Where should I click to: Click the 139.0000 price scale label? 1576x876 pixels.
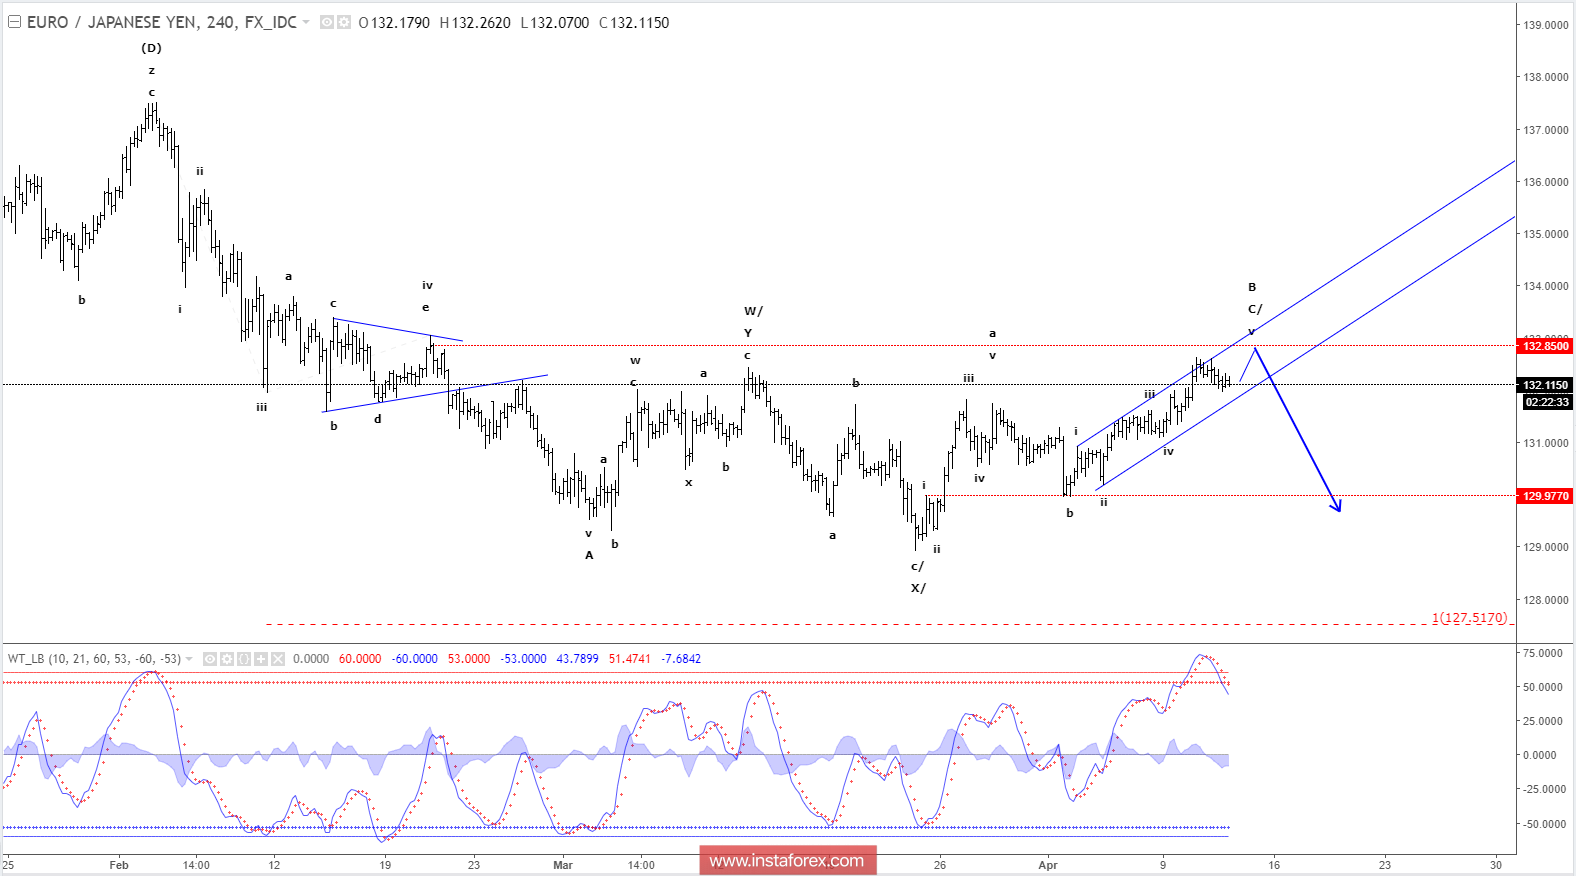(1545, 25)
